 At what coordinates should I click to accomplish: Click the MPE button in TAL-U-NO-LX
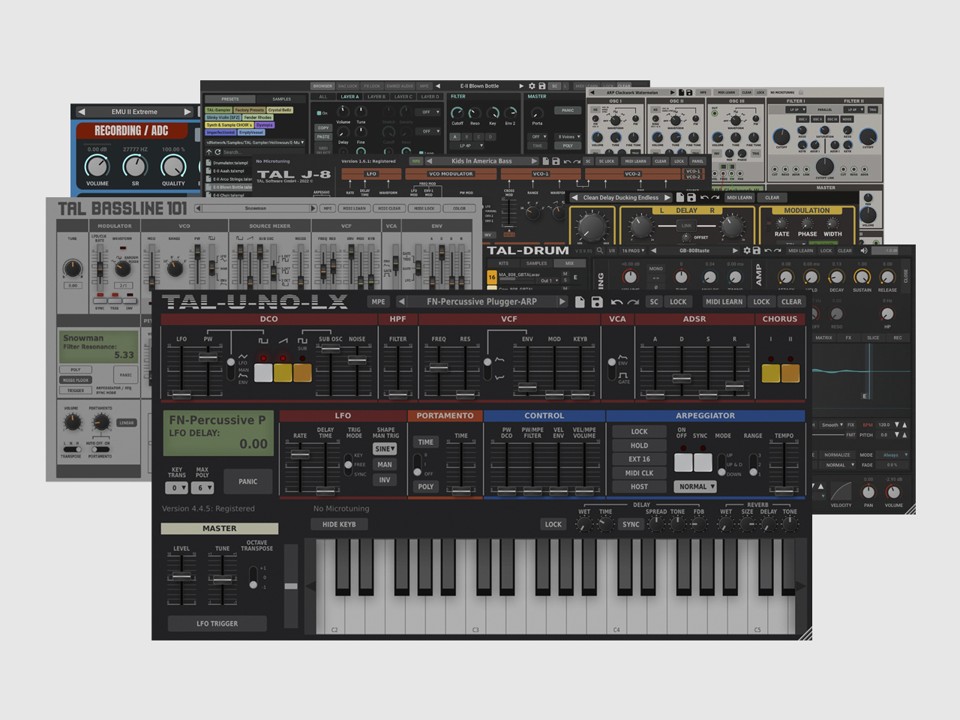click(x=378, y=302)
